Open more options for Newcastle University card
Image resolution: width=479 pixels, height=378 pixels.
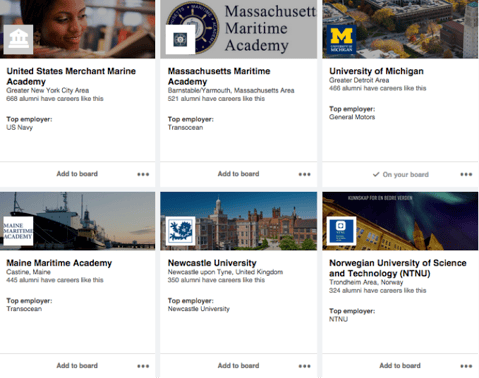(305, 366)
